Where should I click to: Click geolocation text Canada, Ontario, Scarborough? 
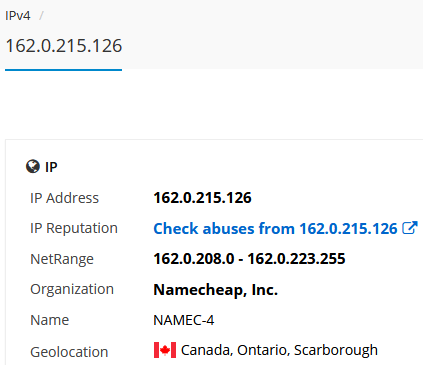pyautogui.click(x=279, y=350)
